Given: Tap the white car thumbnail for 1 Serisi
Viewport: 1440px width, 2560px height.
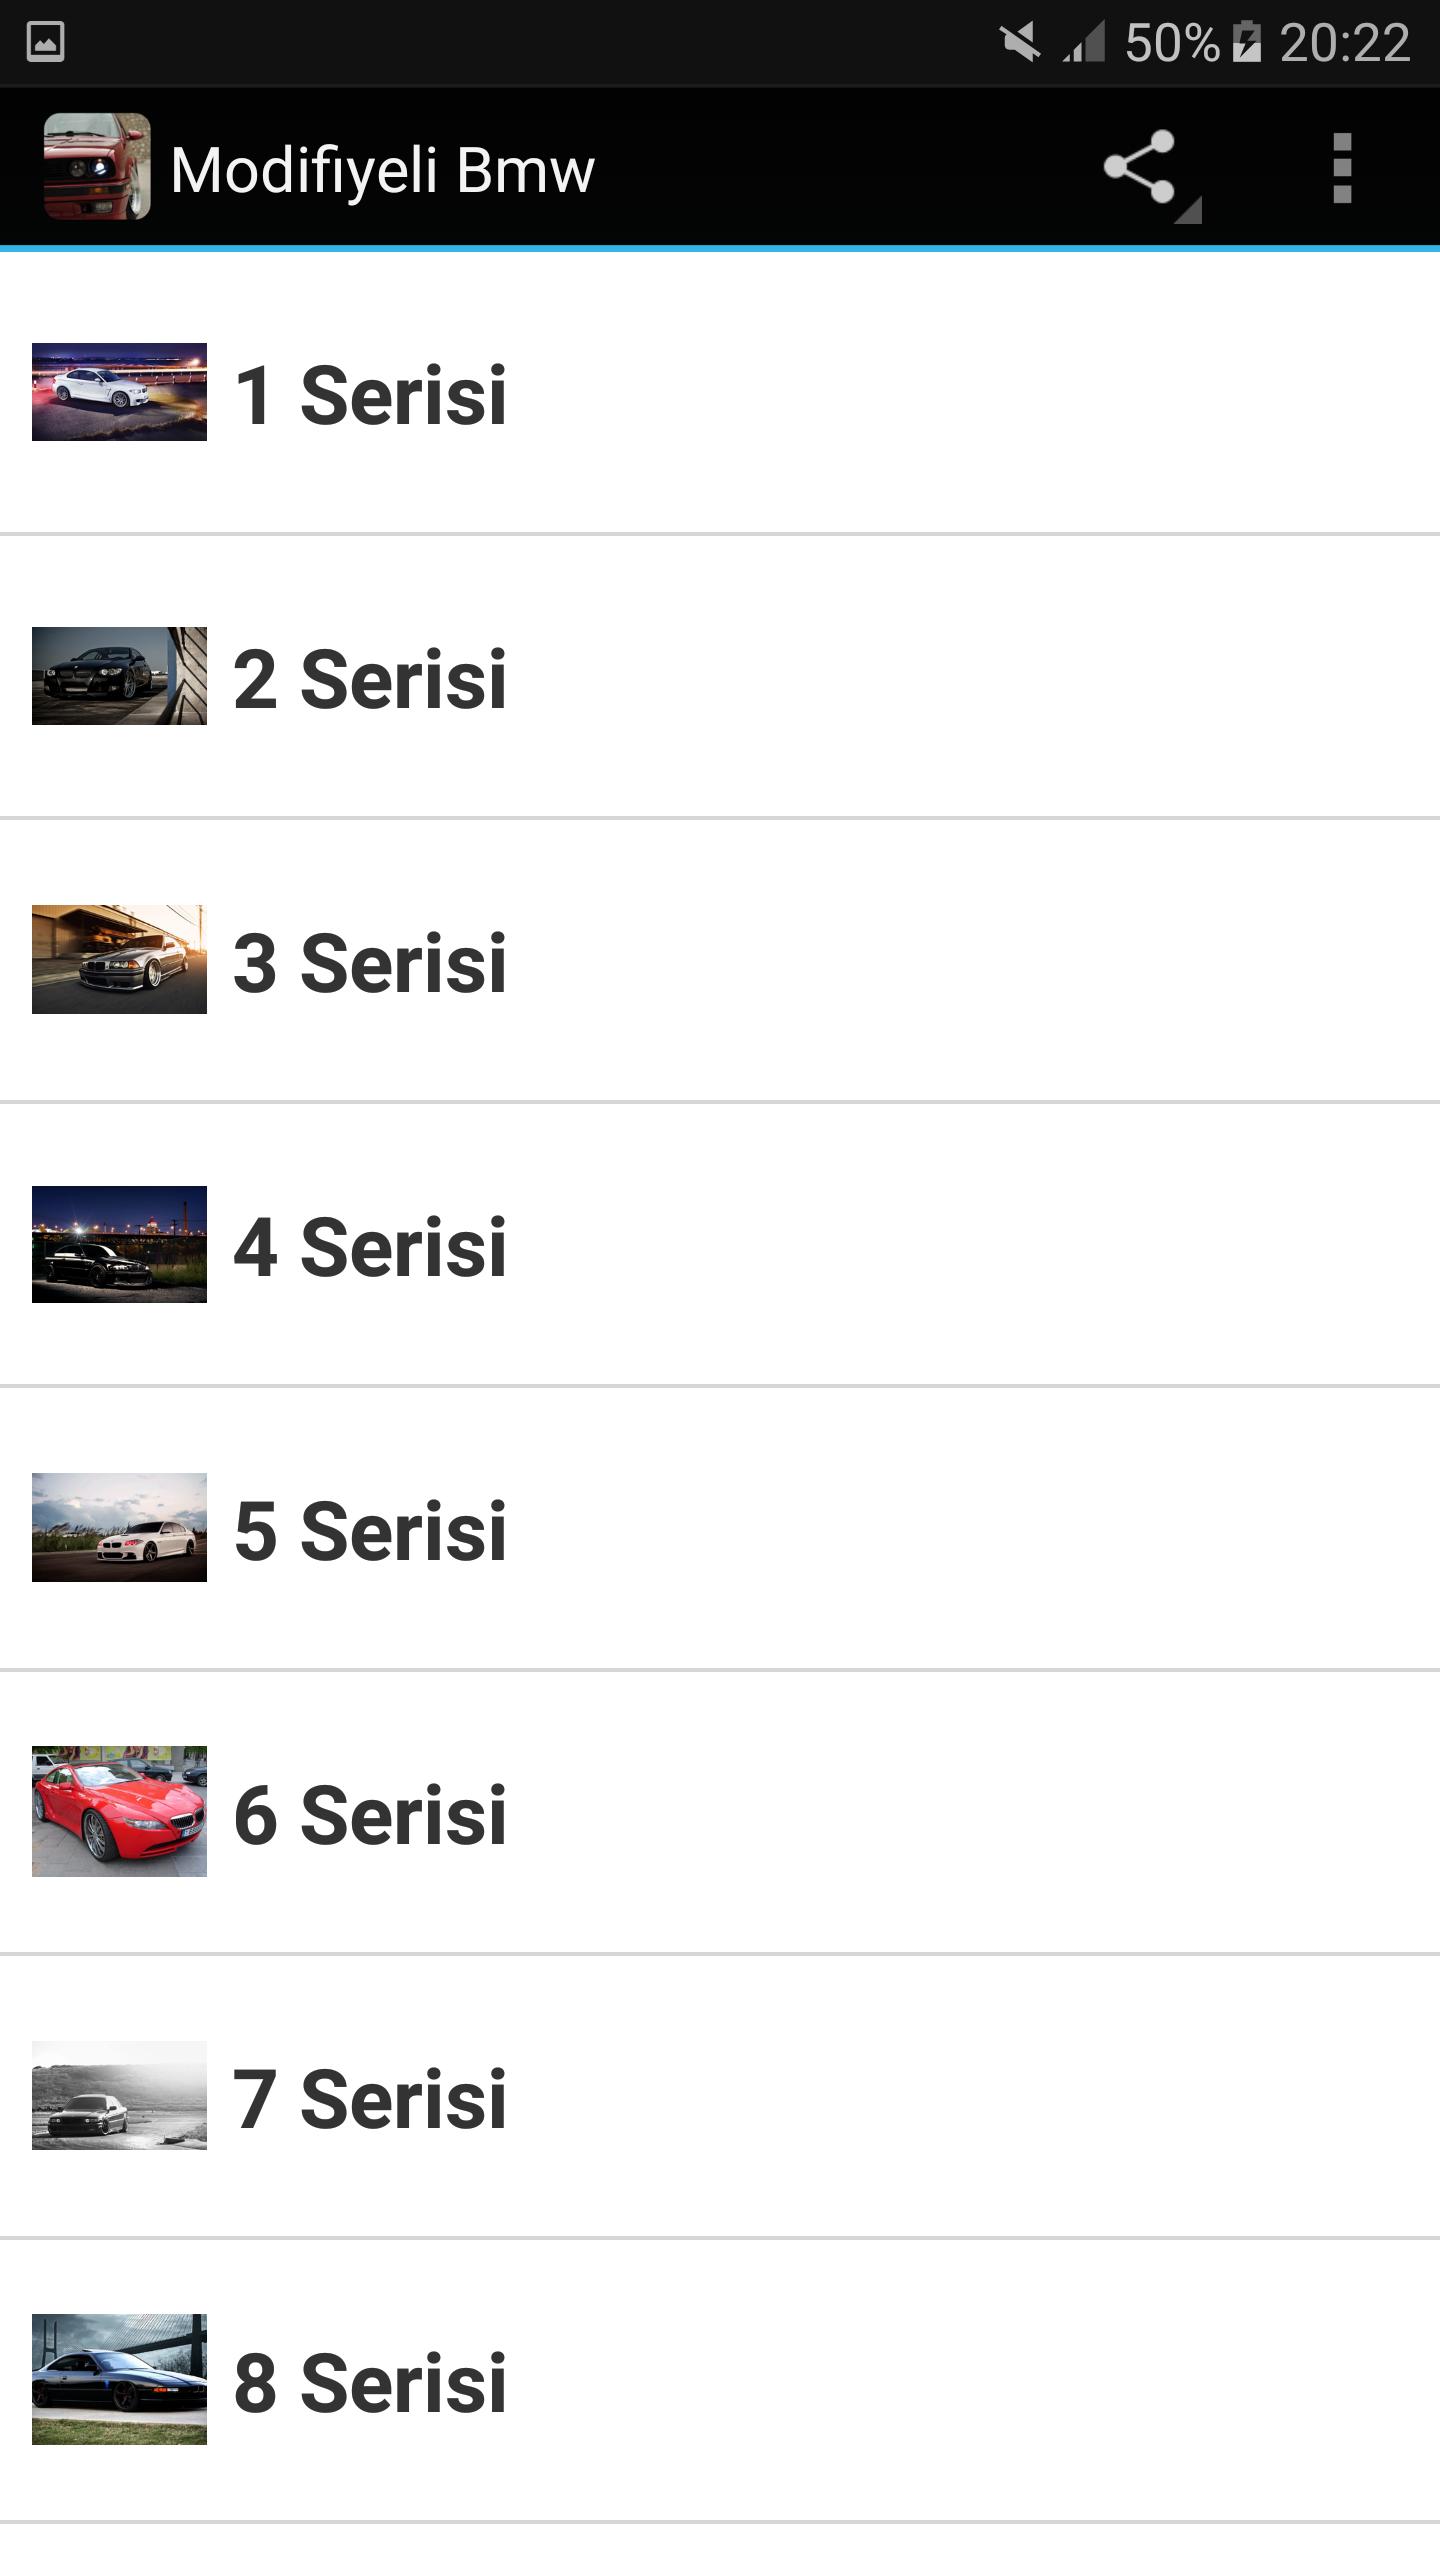Looking at the screenshot, I should coord(119,392).
